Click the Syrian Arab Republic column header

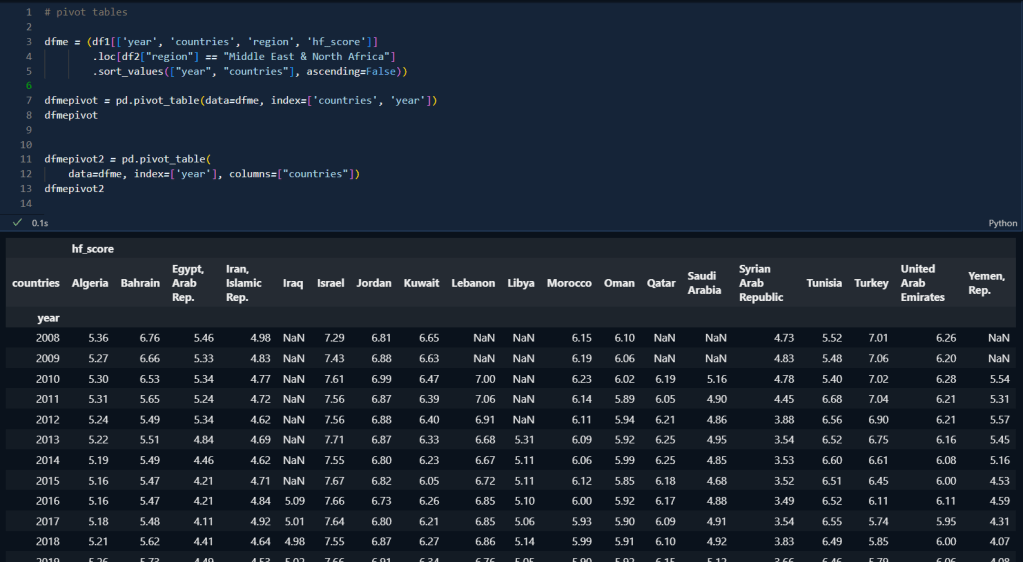[761, 283]
